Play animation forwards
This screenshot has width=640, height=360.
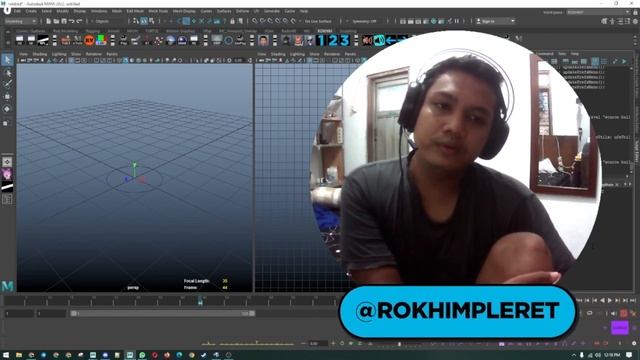[x=610, y=300]
